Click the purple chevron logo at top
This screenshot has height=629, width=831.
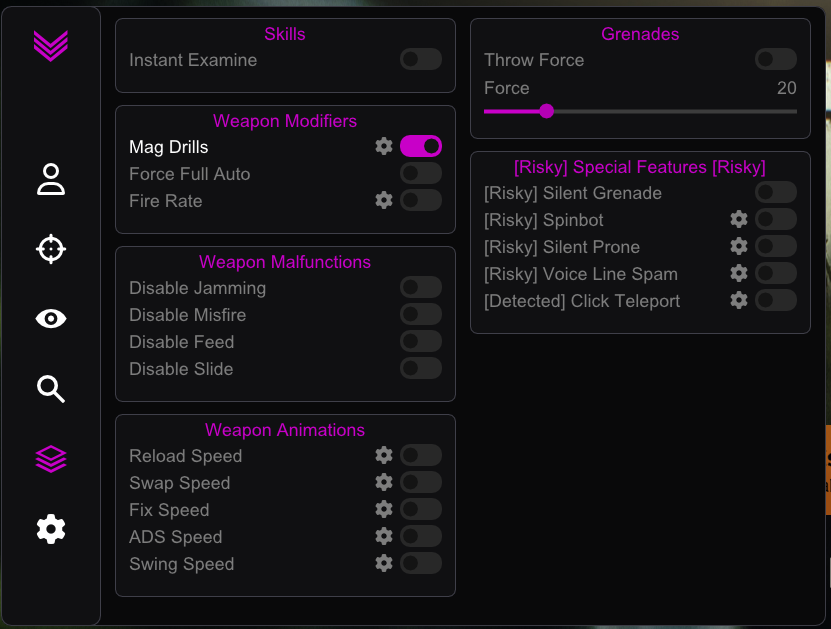pyautogui.click(x=51, y=46)
